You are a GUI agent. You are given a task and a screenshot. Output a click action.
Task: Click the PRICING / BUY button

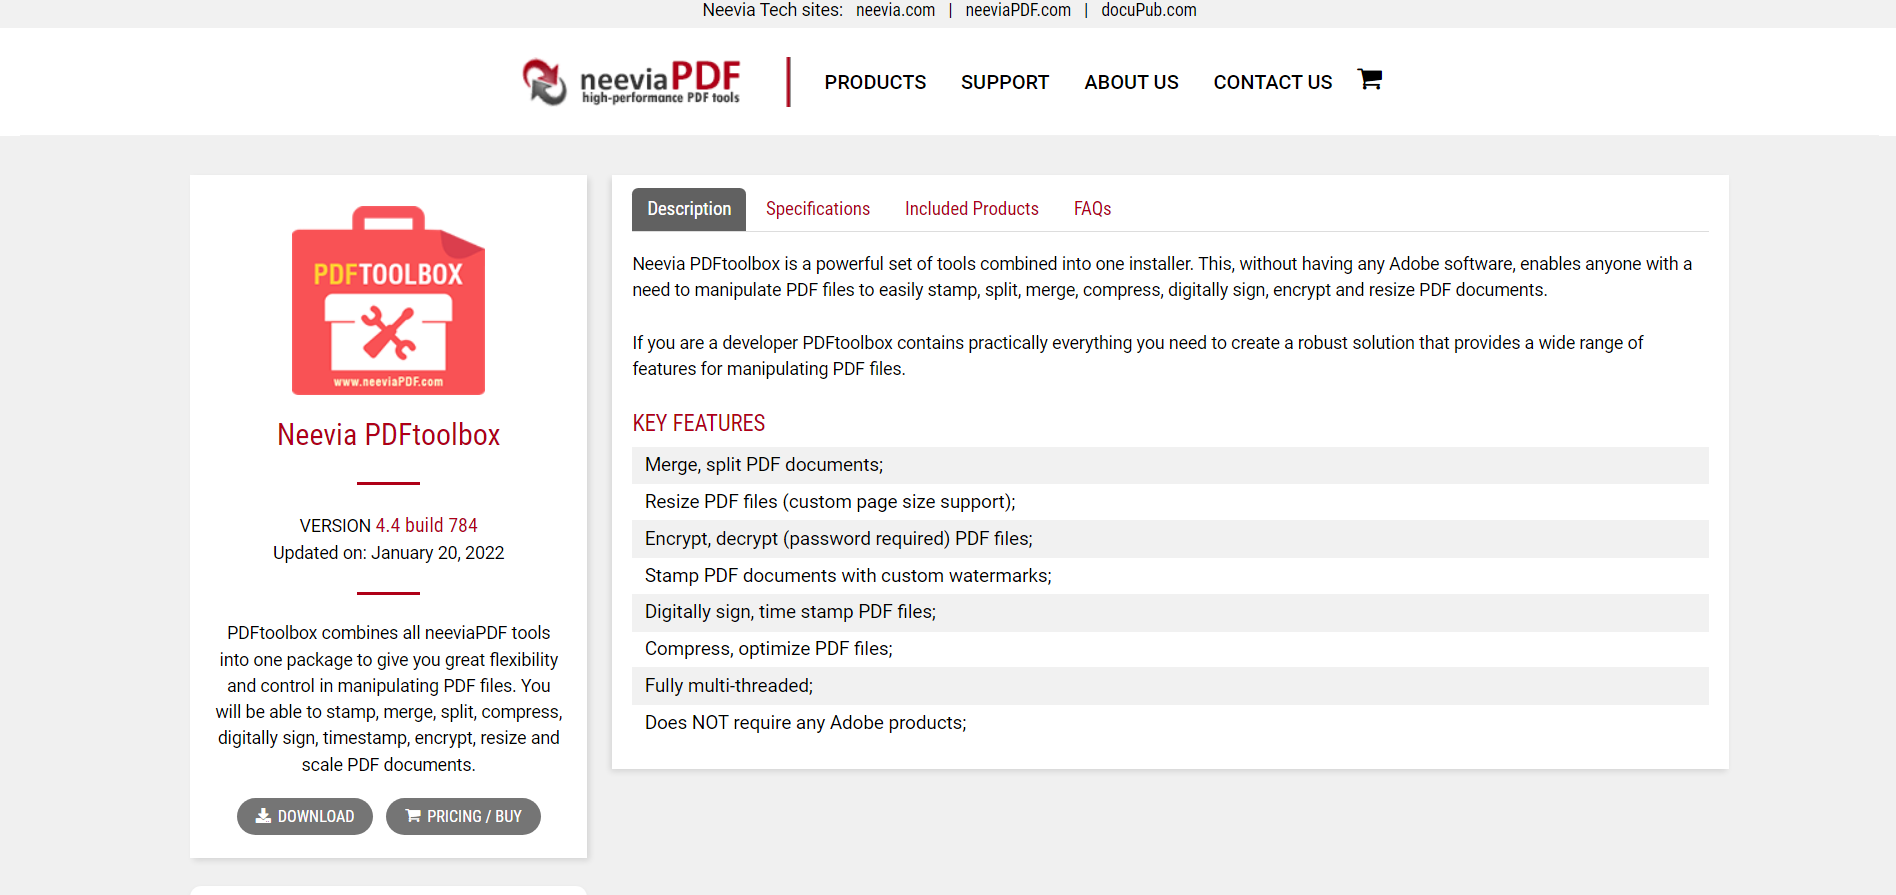click(x=463, y=816)
